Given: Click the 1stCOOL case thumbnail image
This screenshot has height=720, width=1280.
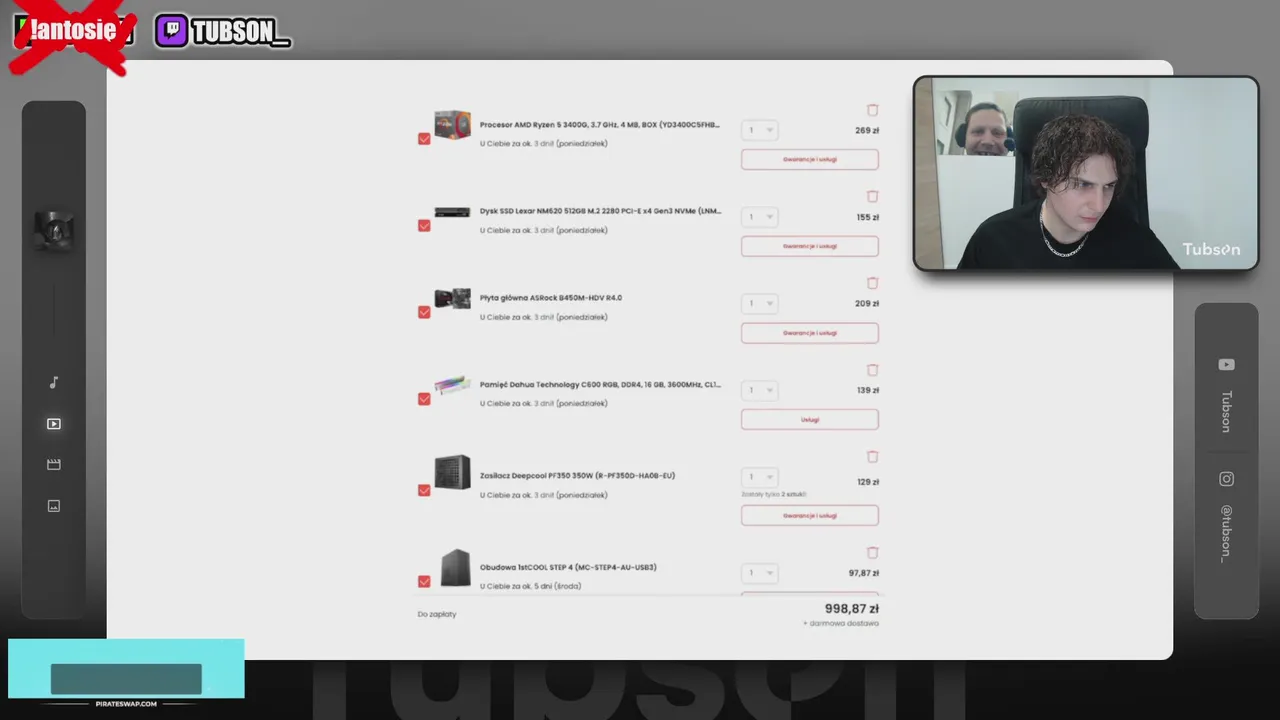Looking at the screenshot, I should pyautogui.click(x=455, y=567).
